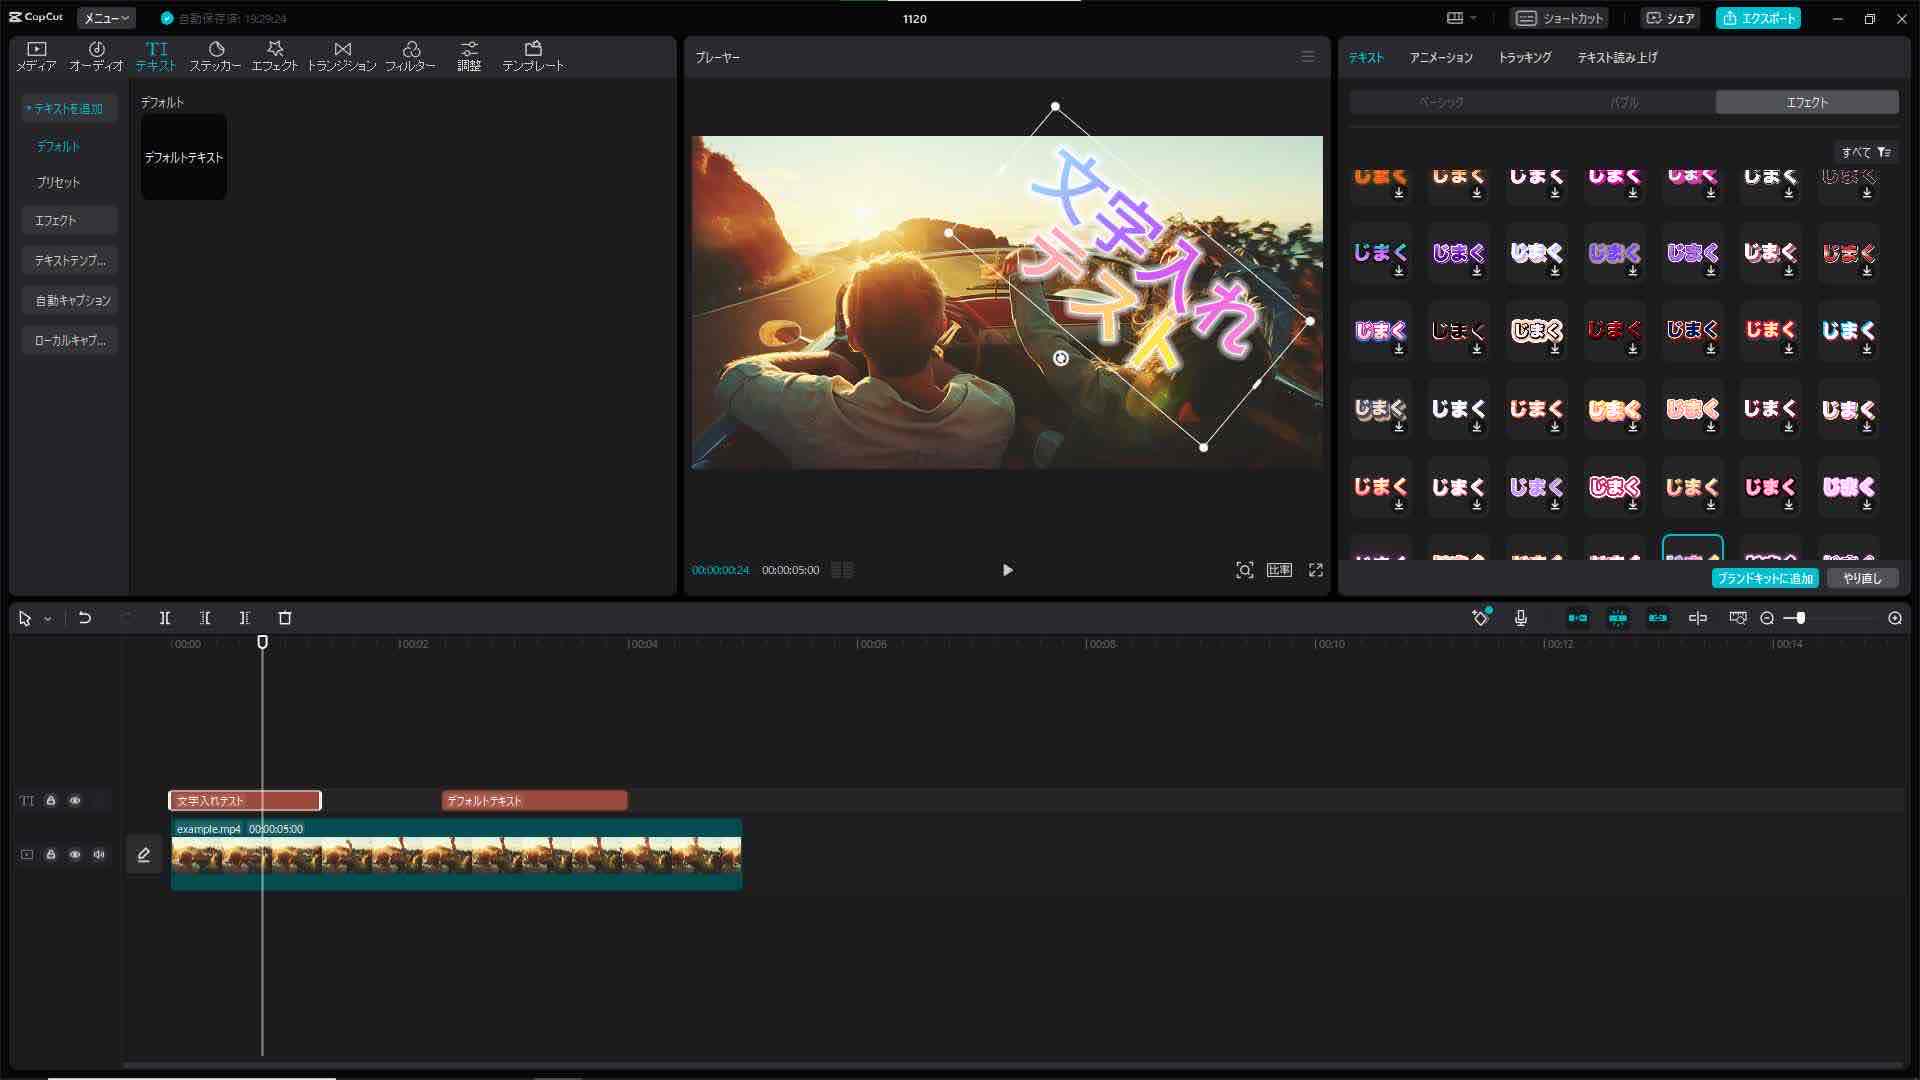Click the シェア share button
The width and height of the screenshot is (1920, 1080).
pyautogui.click(x=1670, y=18)
